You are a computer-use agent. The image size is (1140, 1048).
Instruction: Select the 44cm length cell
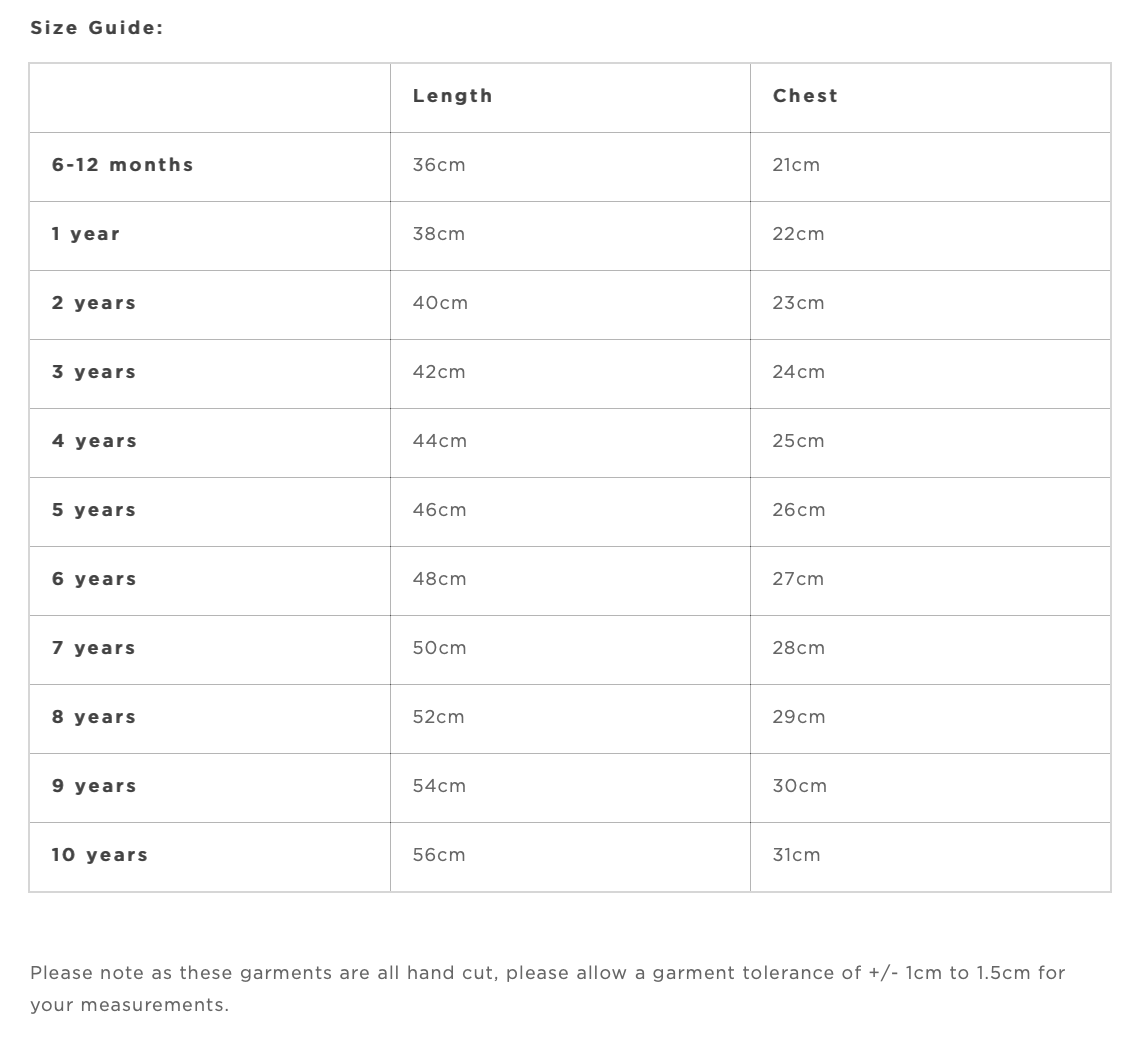(x=440, y=441)
